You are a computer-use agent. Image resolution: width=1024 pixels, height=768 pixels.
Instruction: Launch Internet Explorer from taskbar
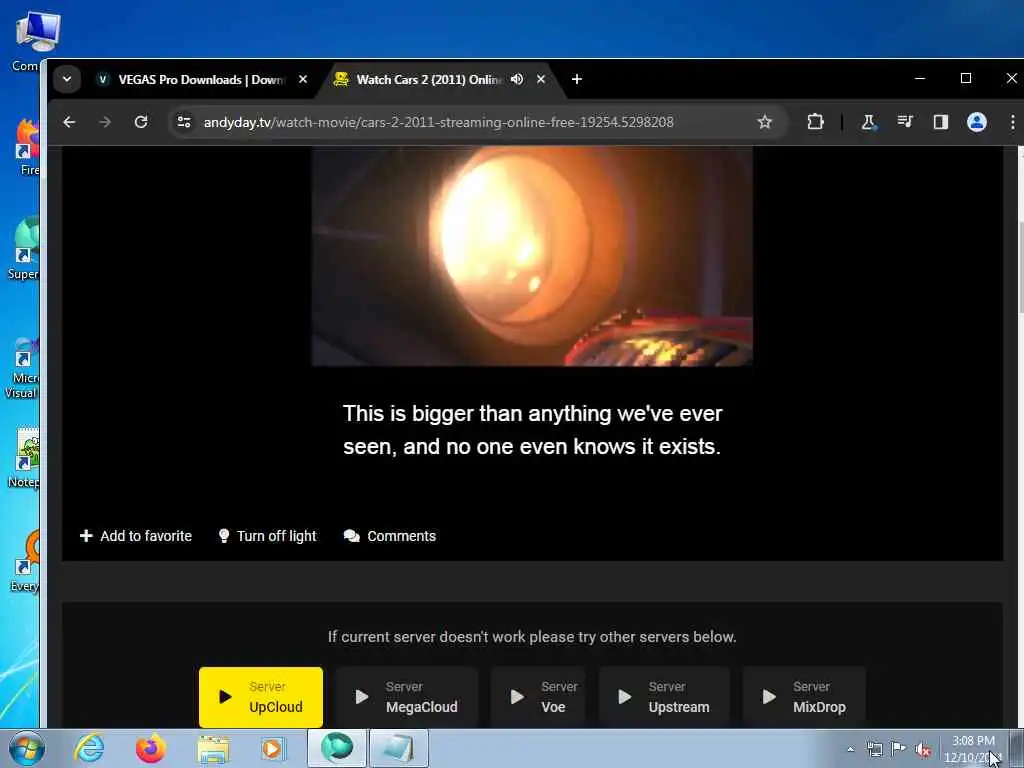[89, 748]
